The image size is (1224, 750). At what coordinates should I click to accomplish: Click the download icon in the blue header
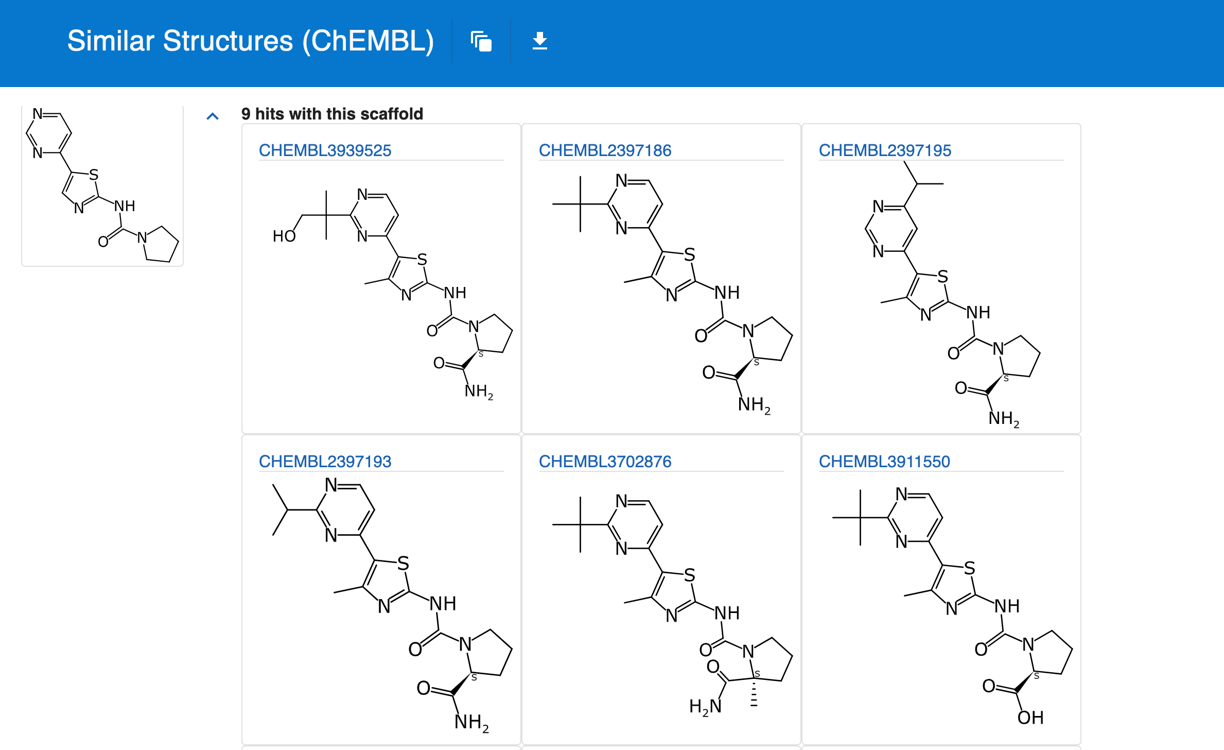coord(539,41)
